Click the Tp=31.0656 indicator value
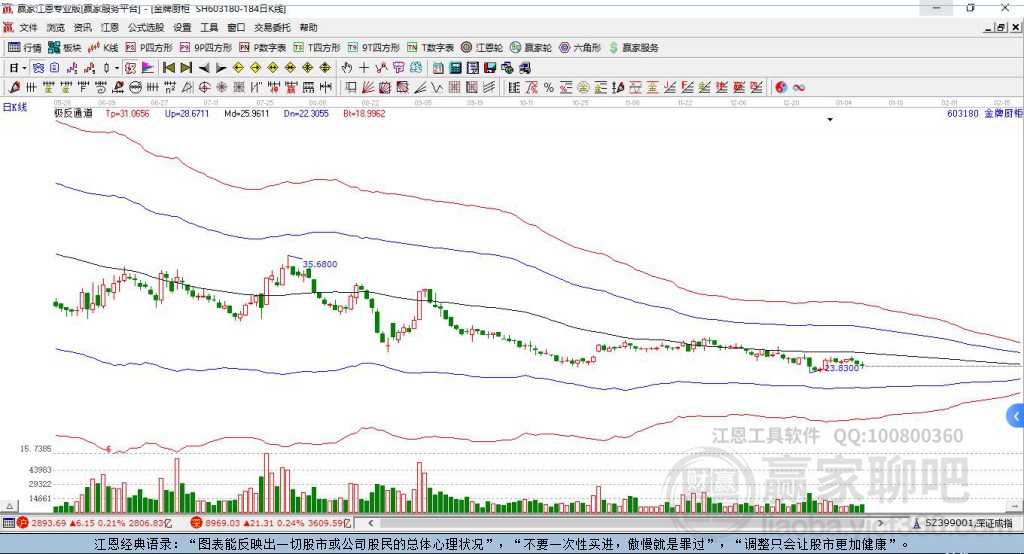This screenshot has height=554, width=1024. tap(127, 113)
